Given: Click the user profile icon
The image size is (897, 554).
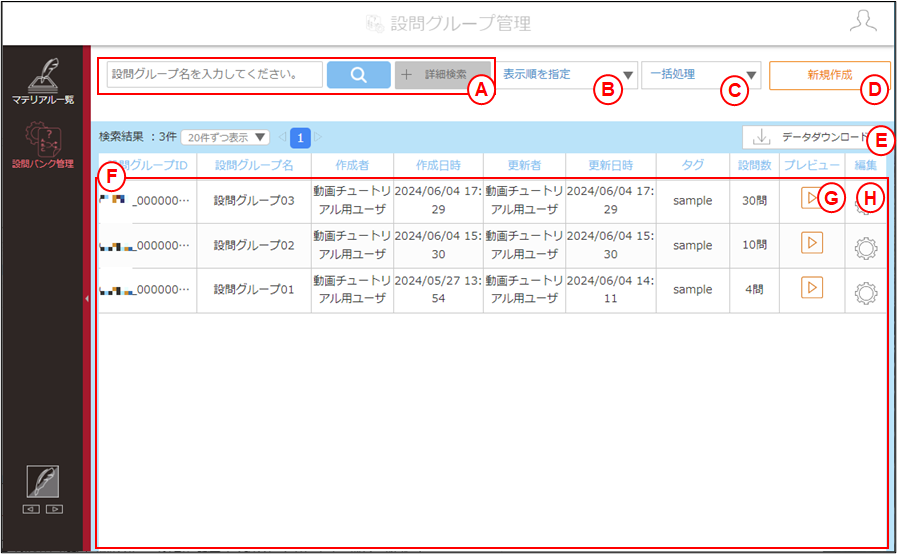Looking at the screenshot, I should [863, 21].
